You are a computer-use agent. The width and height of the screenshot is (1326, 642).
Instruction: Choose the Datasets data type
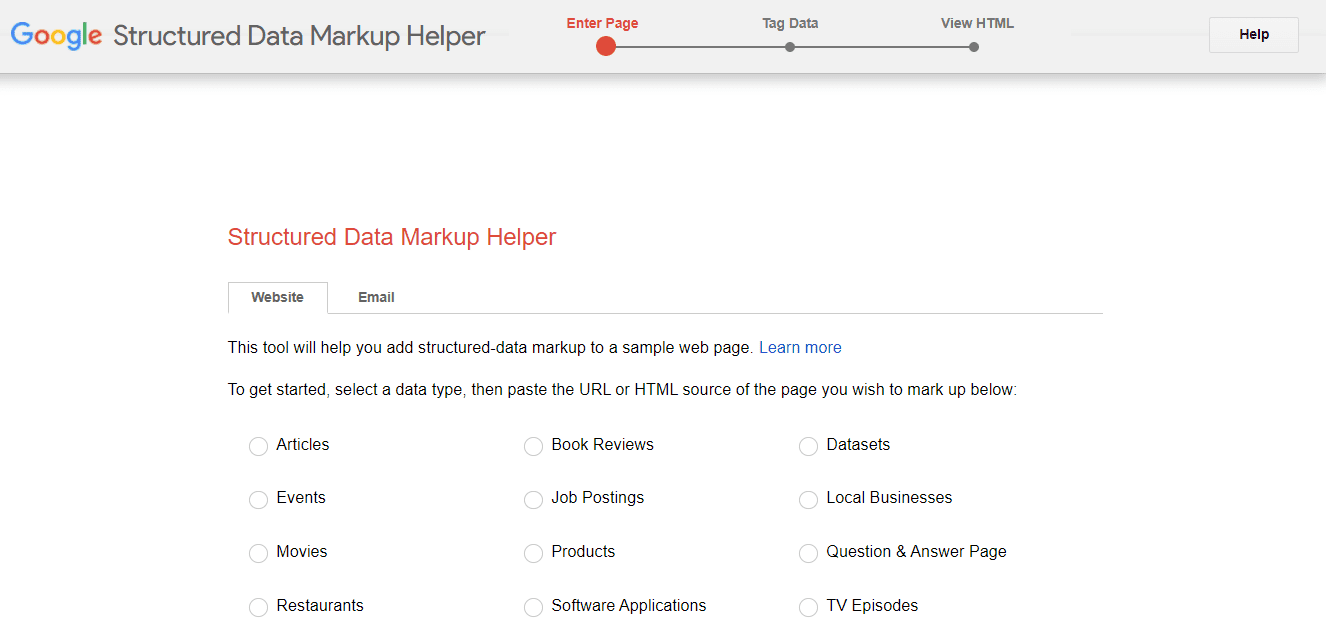click(x=808, y=446)
